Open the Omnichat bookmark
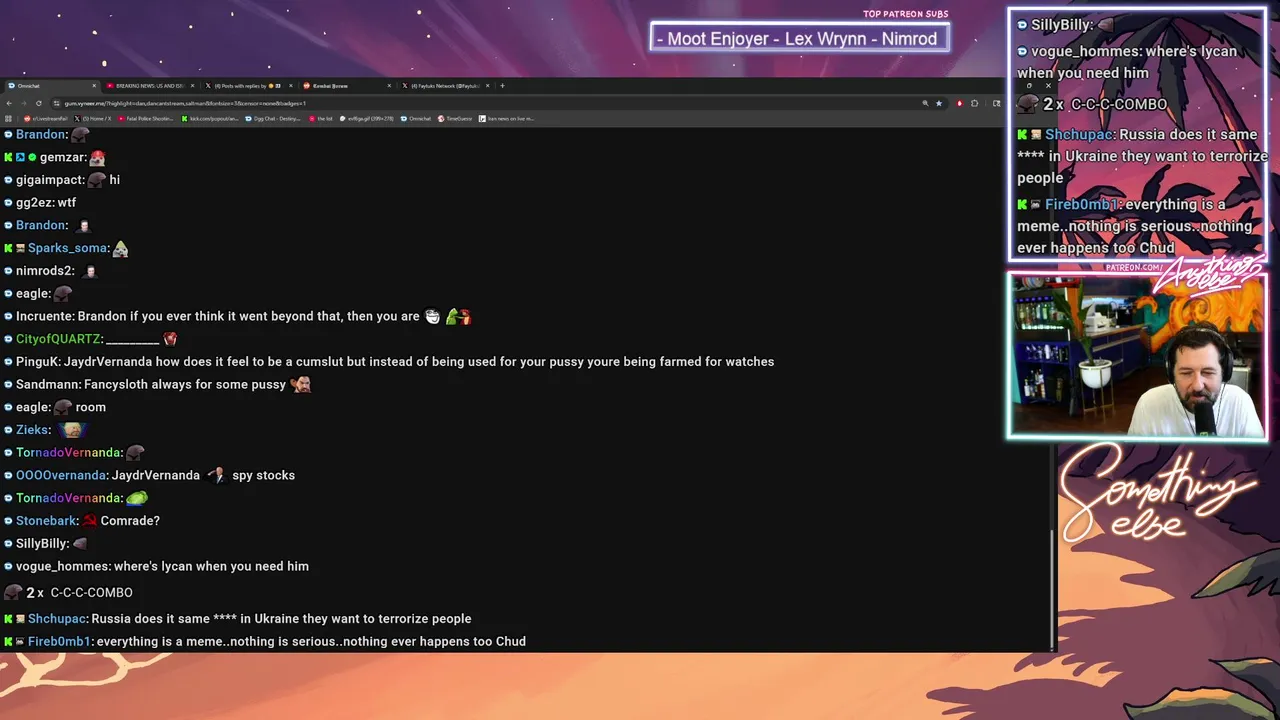The width and height of the screenshot is (1280, 720). [416, 119]
